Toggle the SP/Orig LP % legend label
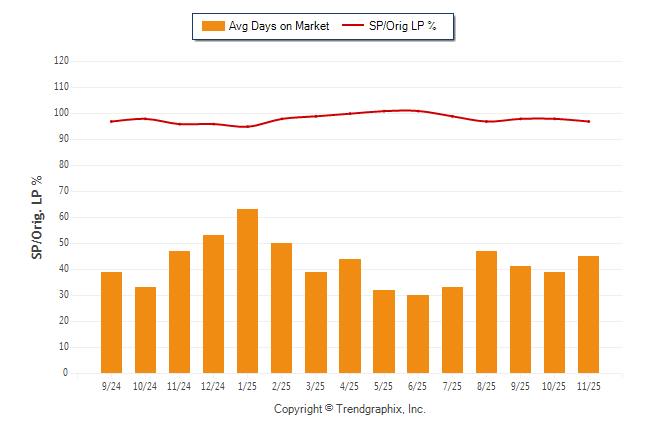 point(403,26)
